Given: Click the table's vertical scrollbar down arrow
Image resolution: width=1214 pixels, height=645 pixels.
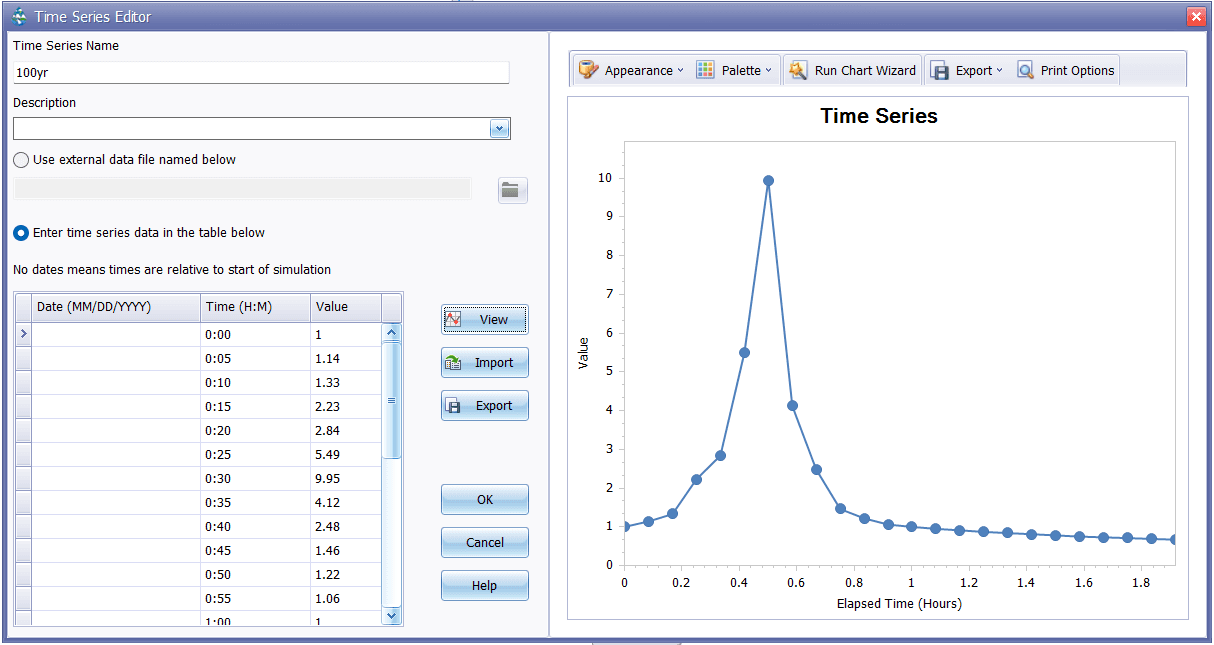Looking at the screenshot, I should coord(391,617).
